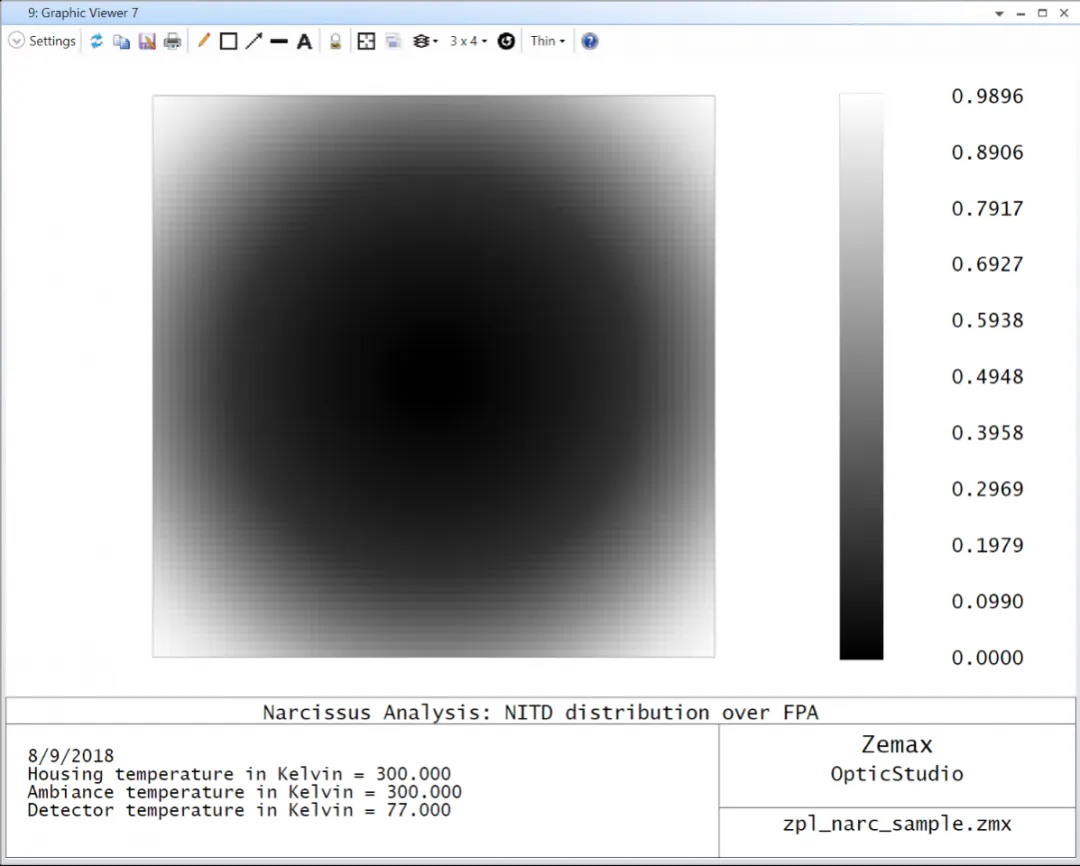Open the layers stack dropdown

tap(425, 41)
